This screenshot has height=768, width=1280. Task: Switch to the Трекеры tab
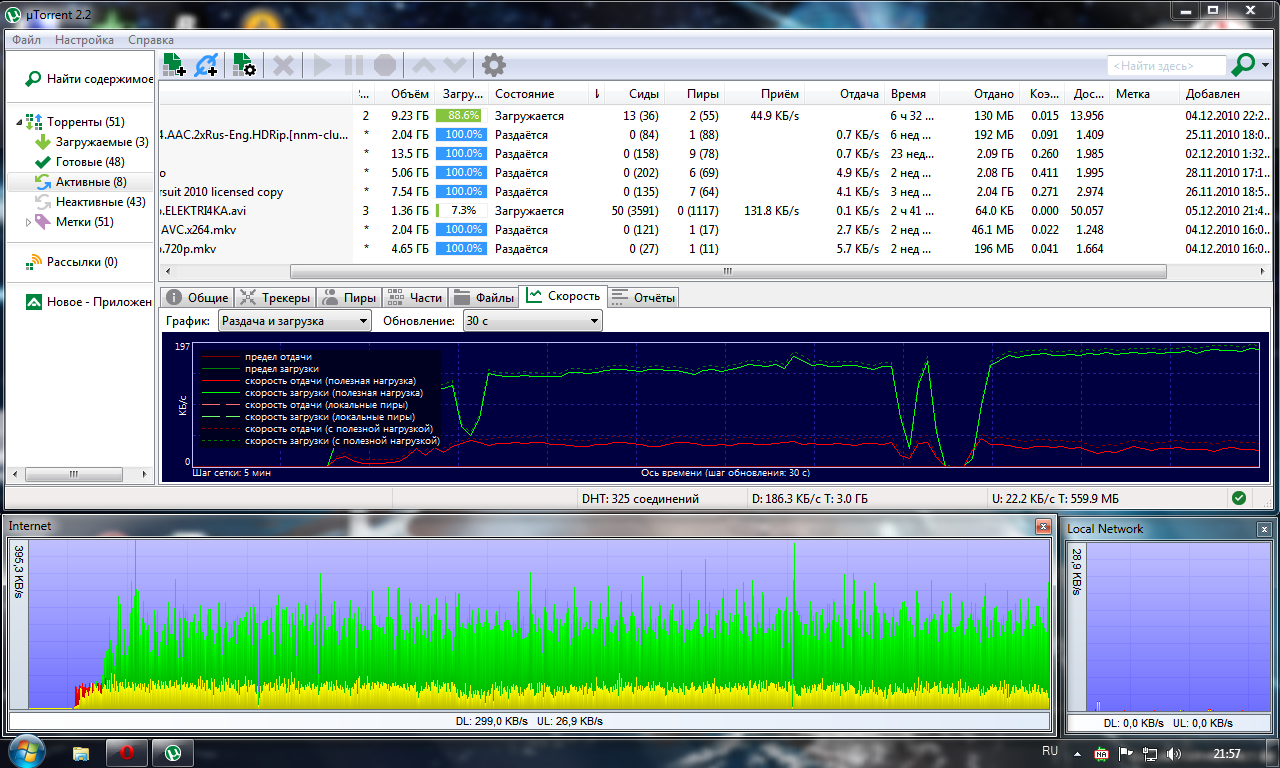pos(275,297)
